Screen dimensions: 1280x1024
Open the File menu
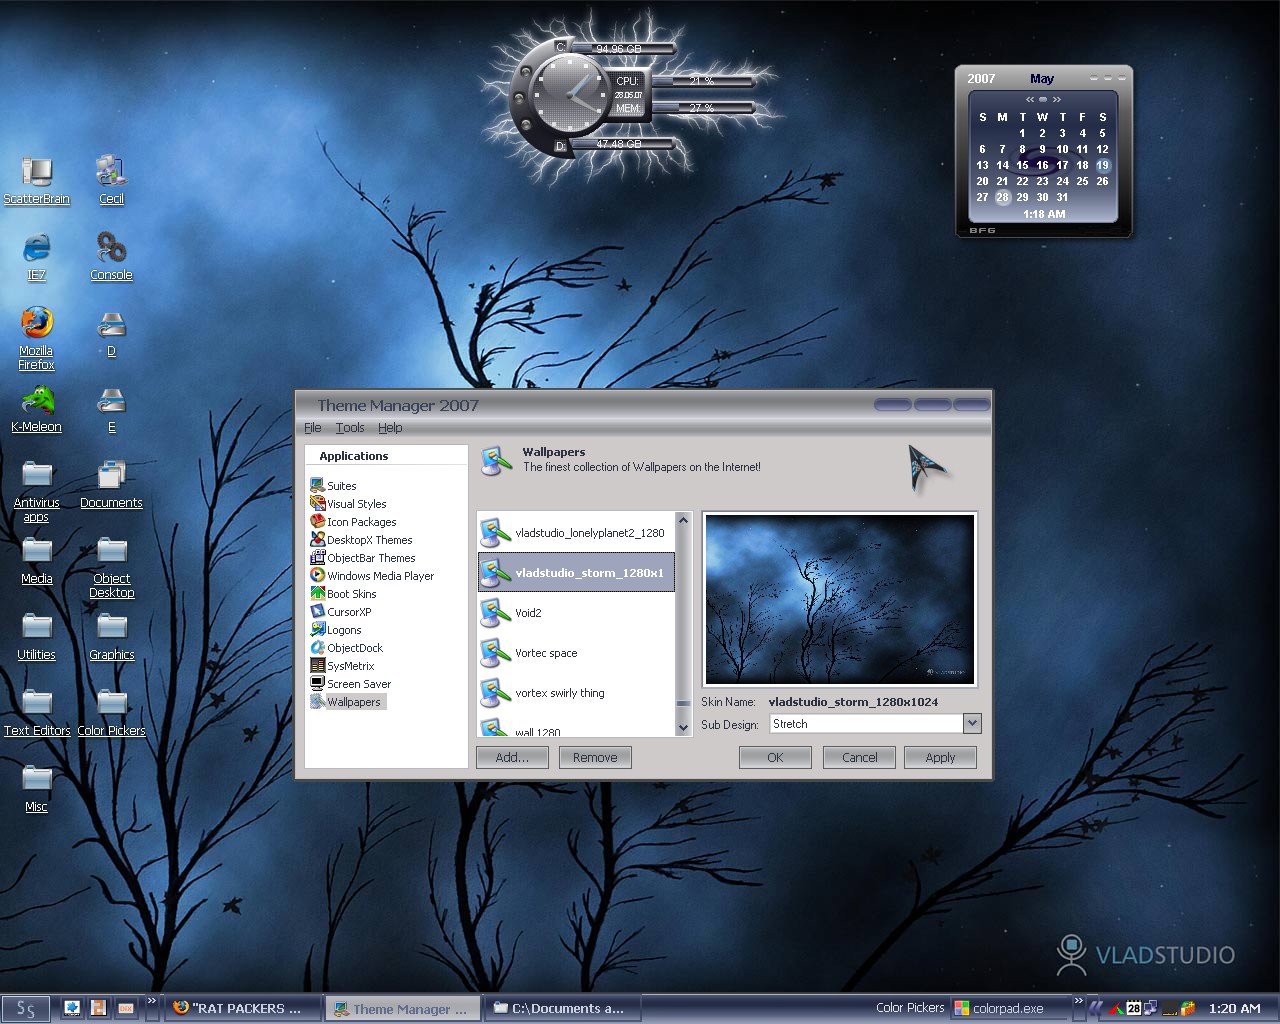click(313, 427)
